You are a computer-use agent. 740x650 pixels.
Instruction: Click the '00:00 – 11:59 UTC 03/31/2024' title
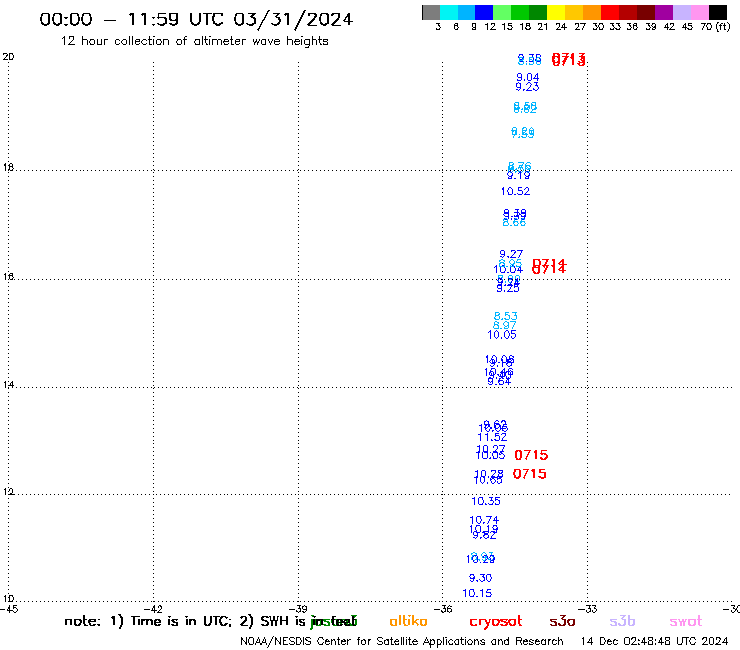click(x=196, y=19)
